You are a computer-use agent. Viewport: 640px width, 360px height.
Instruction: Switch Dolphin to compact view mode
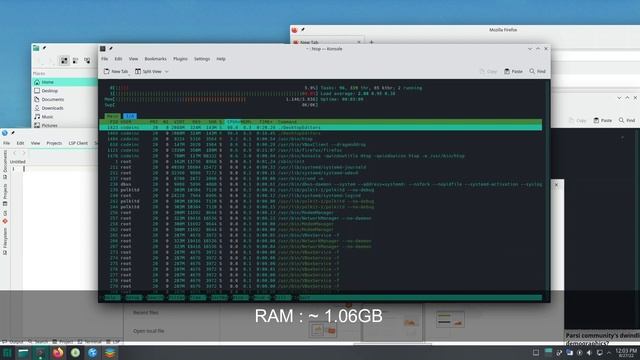pyautogui.click(x=76, y=60)
